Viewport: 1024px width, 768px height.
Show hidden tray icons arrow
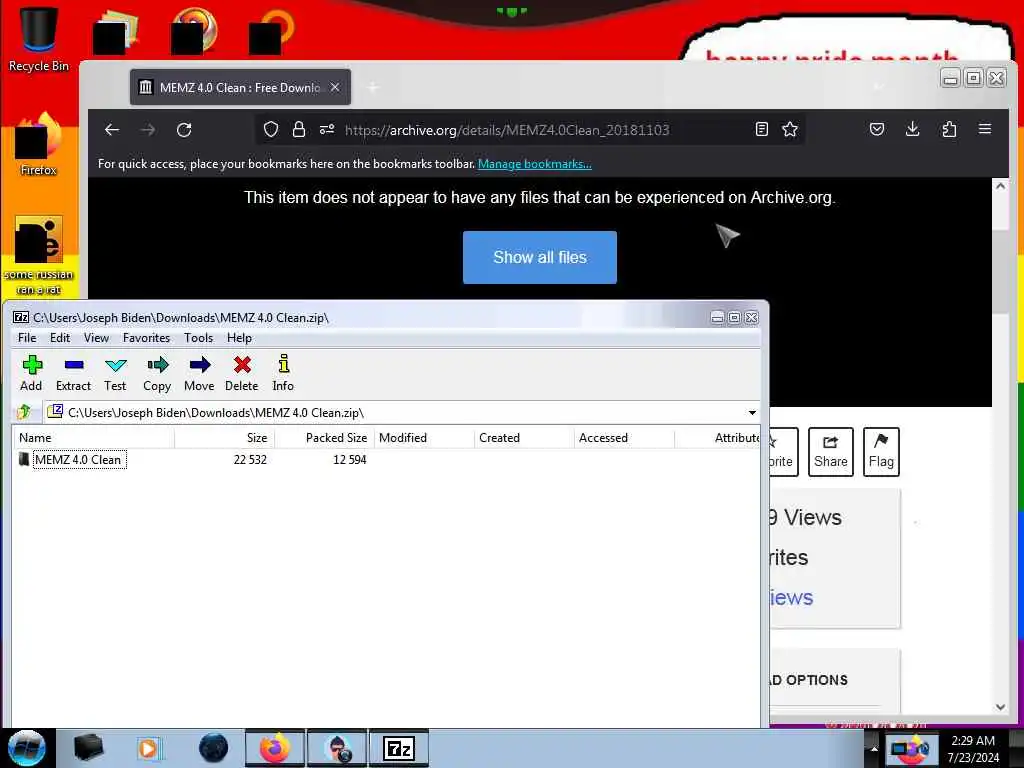coord(874,749)
